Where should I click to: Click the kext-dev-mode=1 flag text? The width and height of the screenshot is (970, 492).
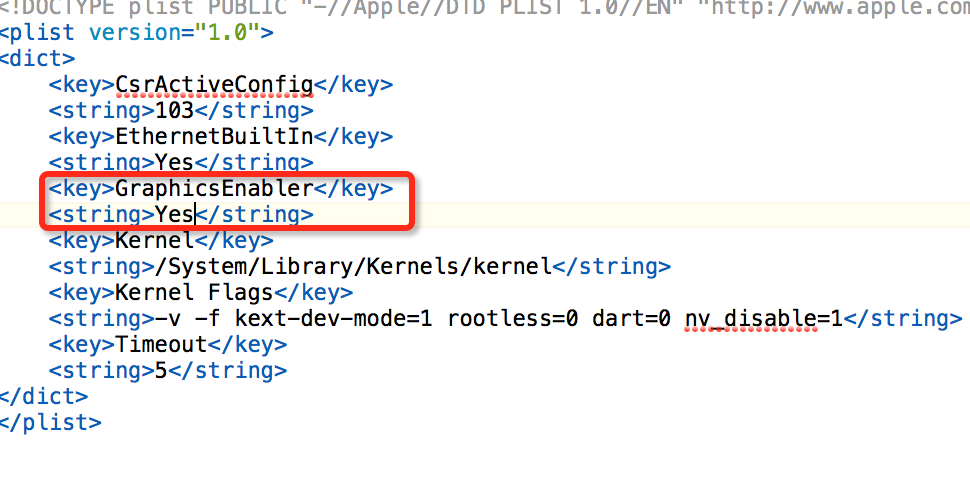(x=333, y=319)
